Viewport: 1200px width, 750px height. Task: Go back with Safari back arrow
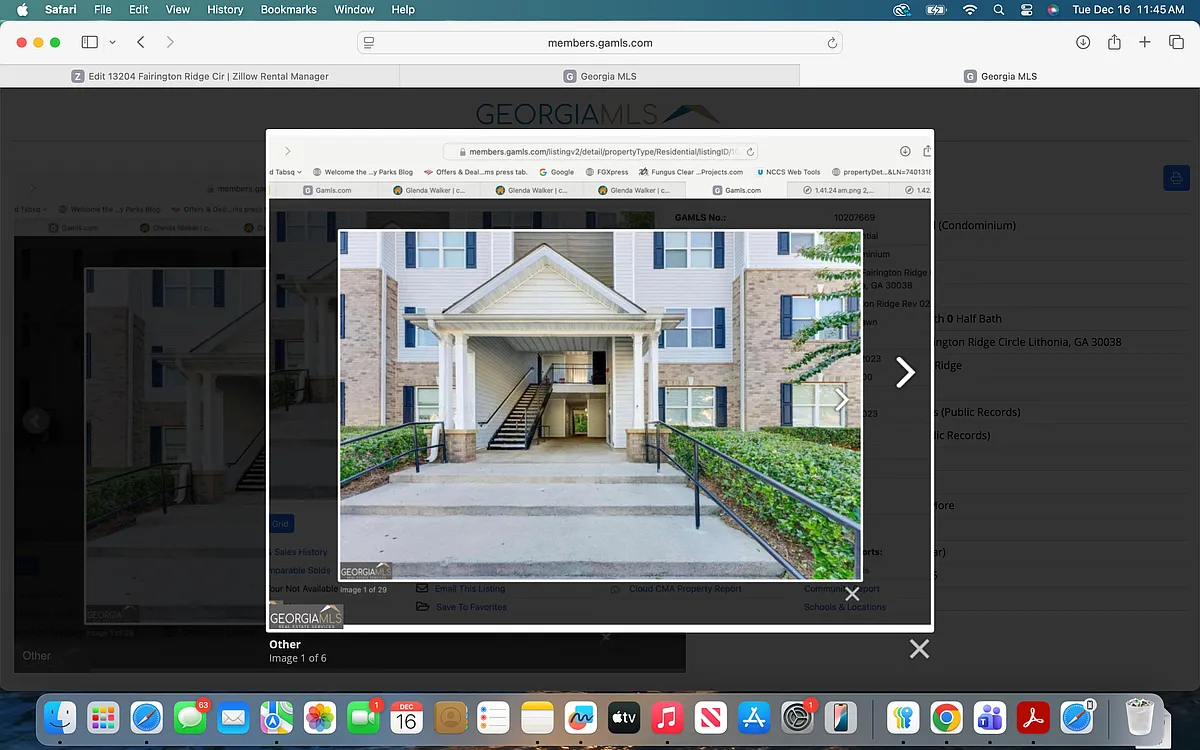141,43
